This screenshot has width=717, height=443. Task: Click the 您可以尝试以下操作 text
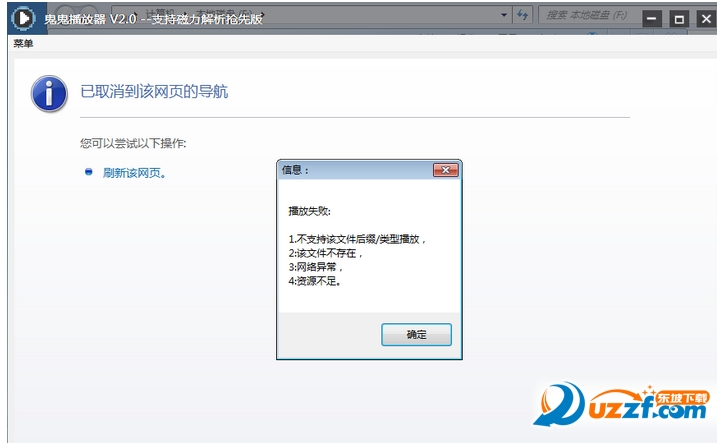(x=133, y=143)
